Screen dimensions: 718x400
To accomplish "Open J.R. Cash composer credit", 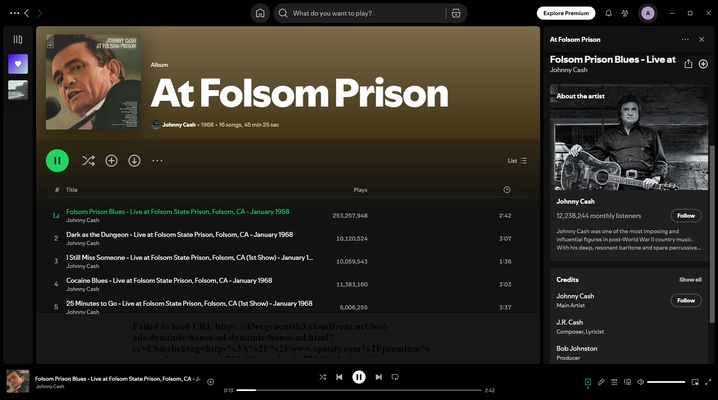I will [569, 322].
